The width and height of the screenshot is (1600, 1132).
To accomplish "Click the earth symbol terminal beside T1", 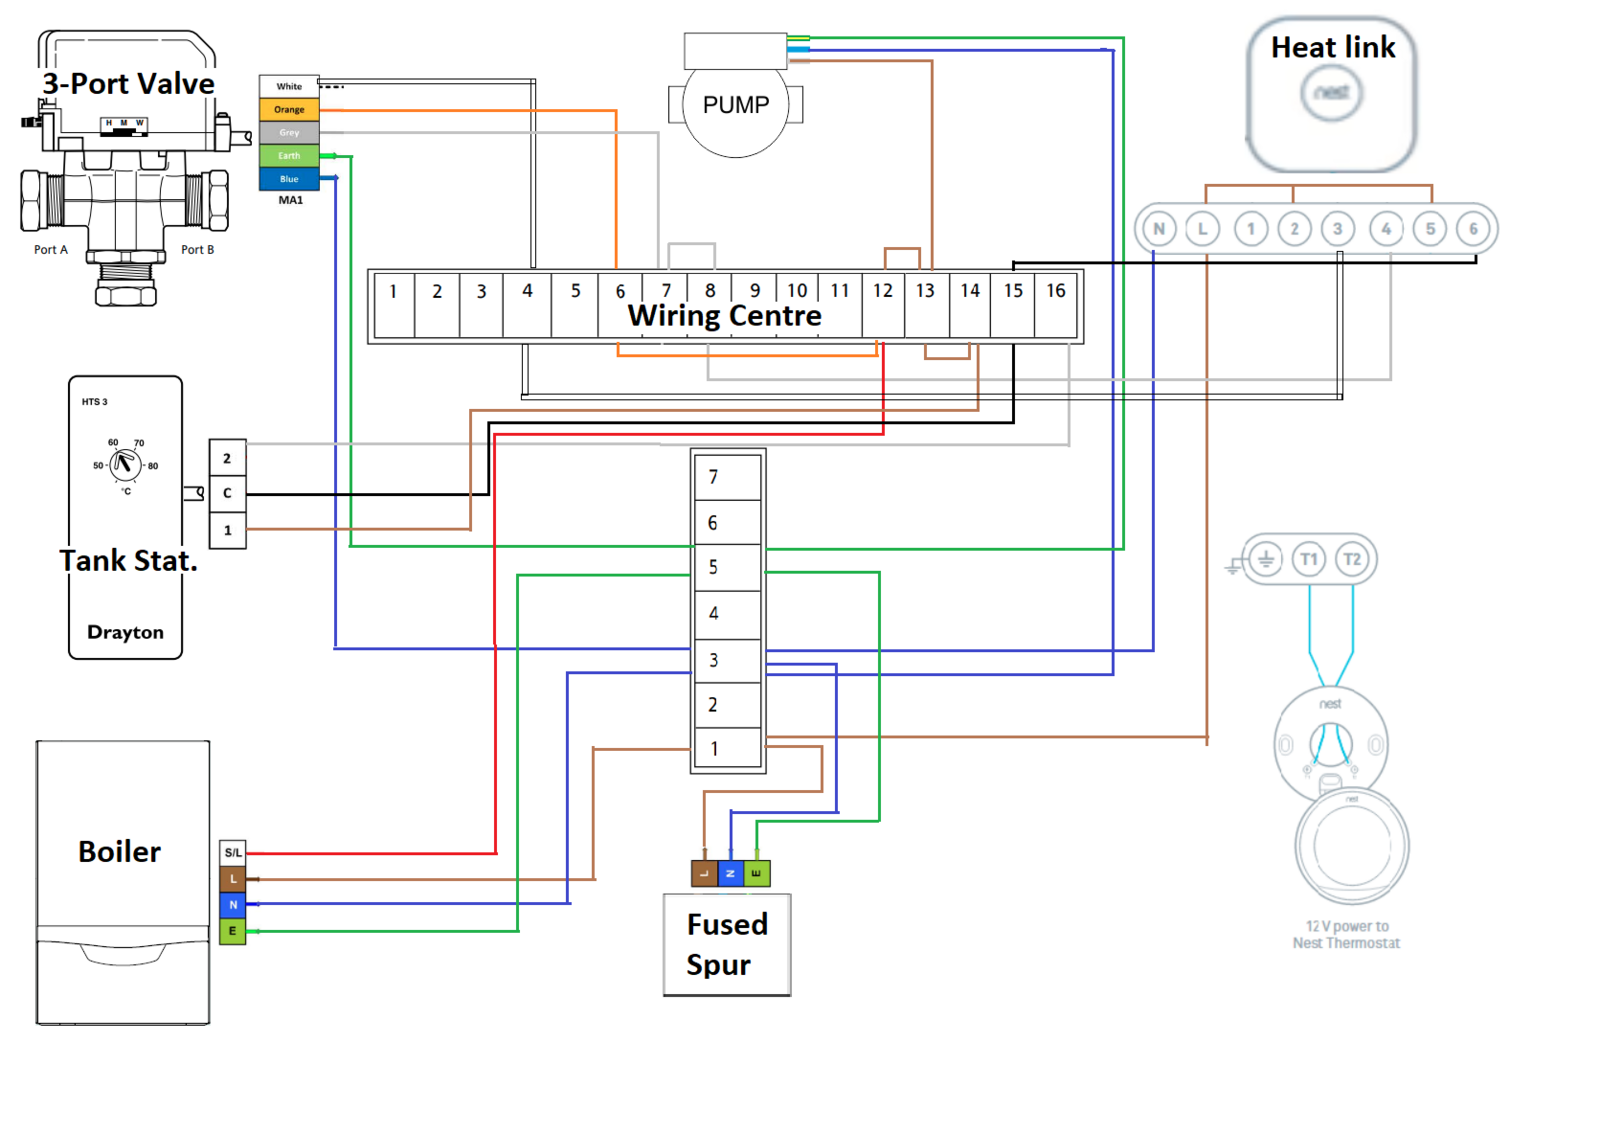I will coord(1265,559).
